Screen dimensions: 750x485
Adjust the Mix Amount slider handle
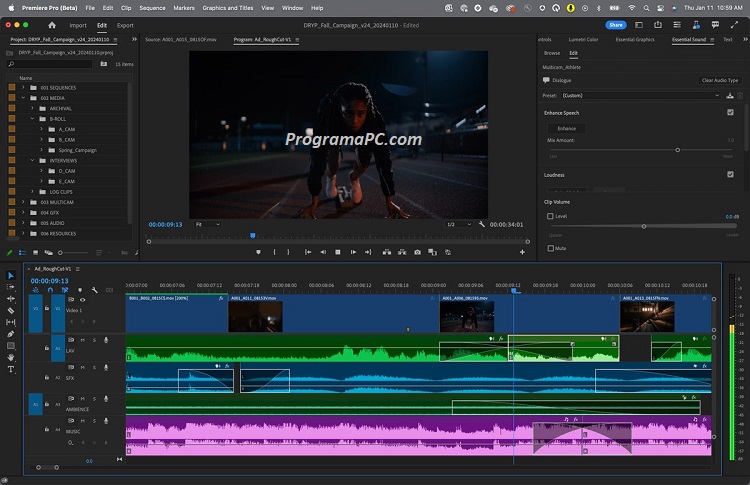677,149
